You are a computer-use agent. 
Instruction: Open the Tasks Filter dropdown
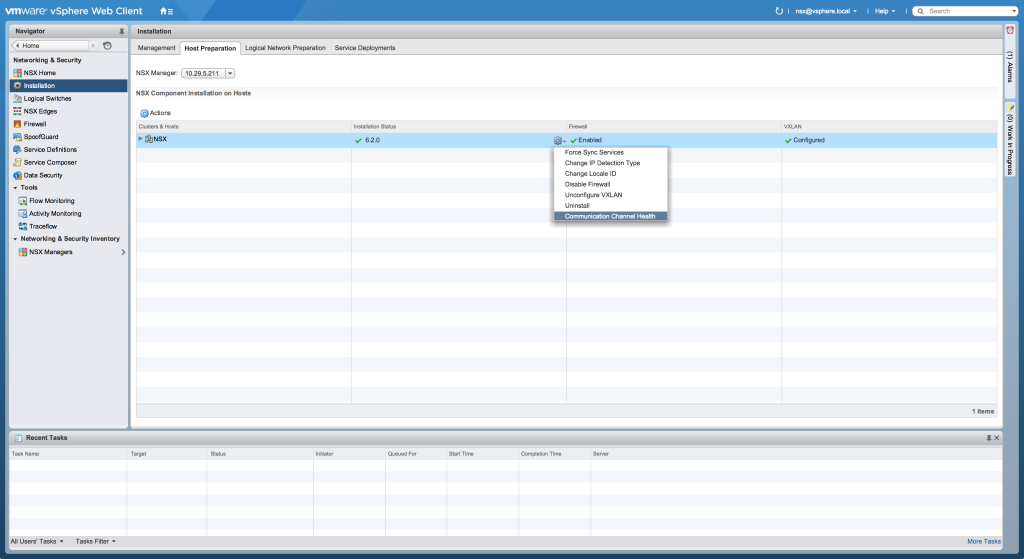point(95,541)
